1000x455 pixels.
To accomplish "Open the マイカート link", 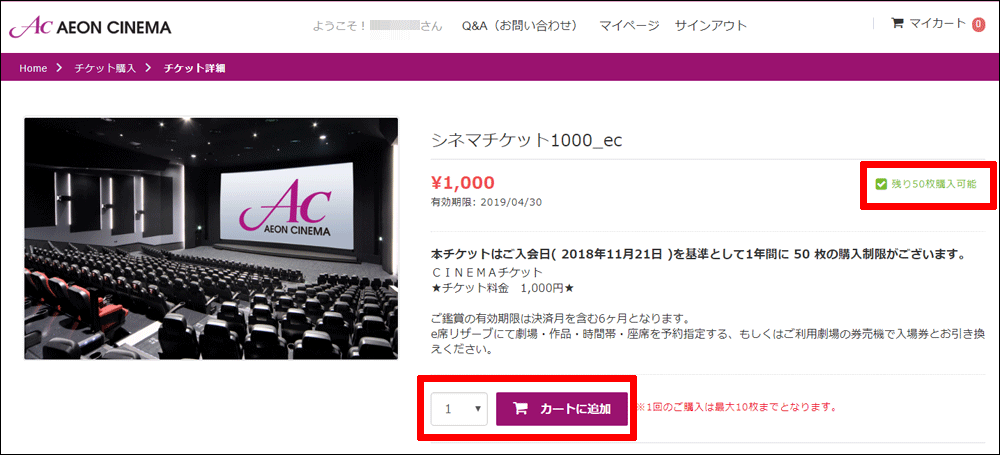I will [938, 24].
